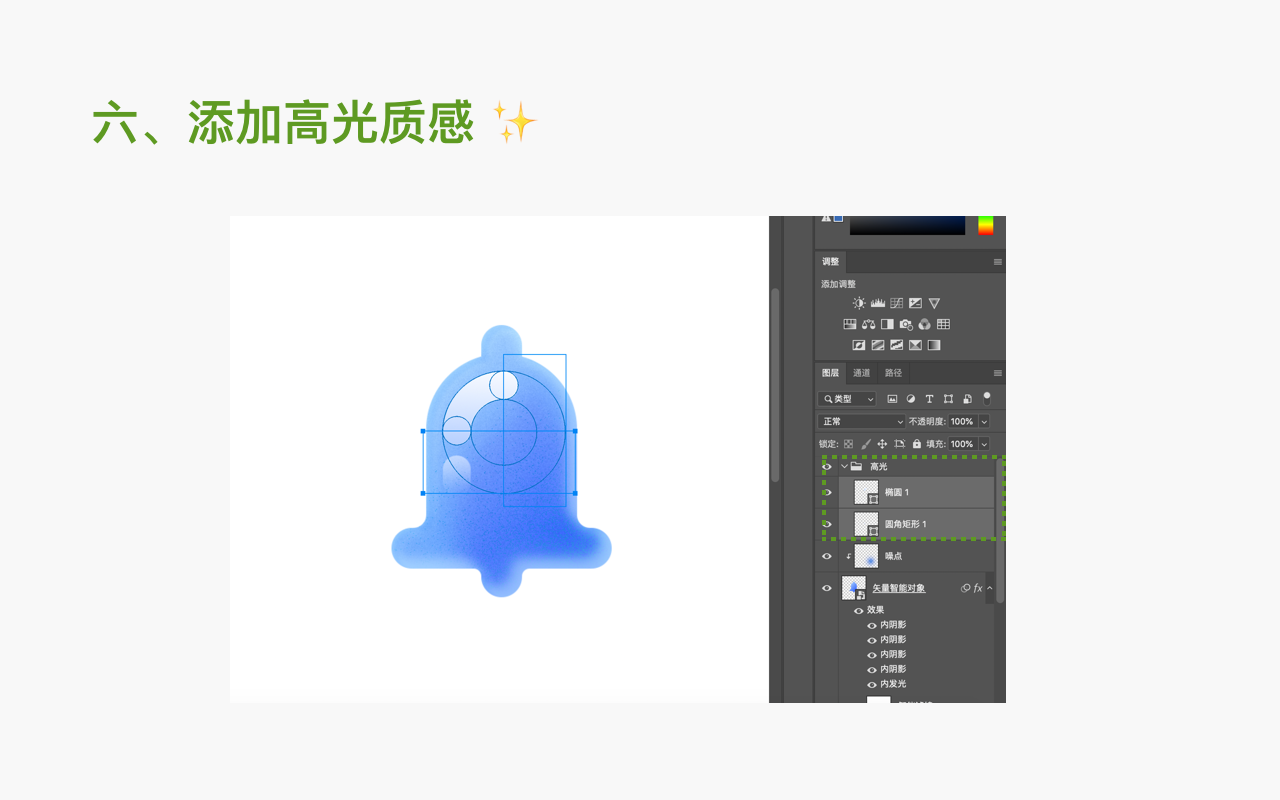Open the 类型 layer filter dropdown
The image size is (1280, 800).
coord(847,399)
